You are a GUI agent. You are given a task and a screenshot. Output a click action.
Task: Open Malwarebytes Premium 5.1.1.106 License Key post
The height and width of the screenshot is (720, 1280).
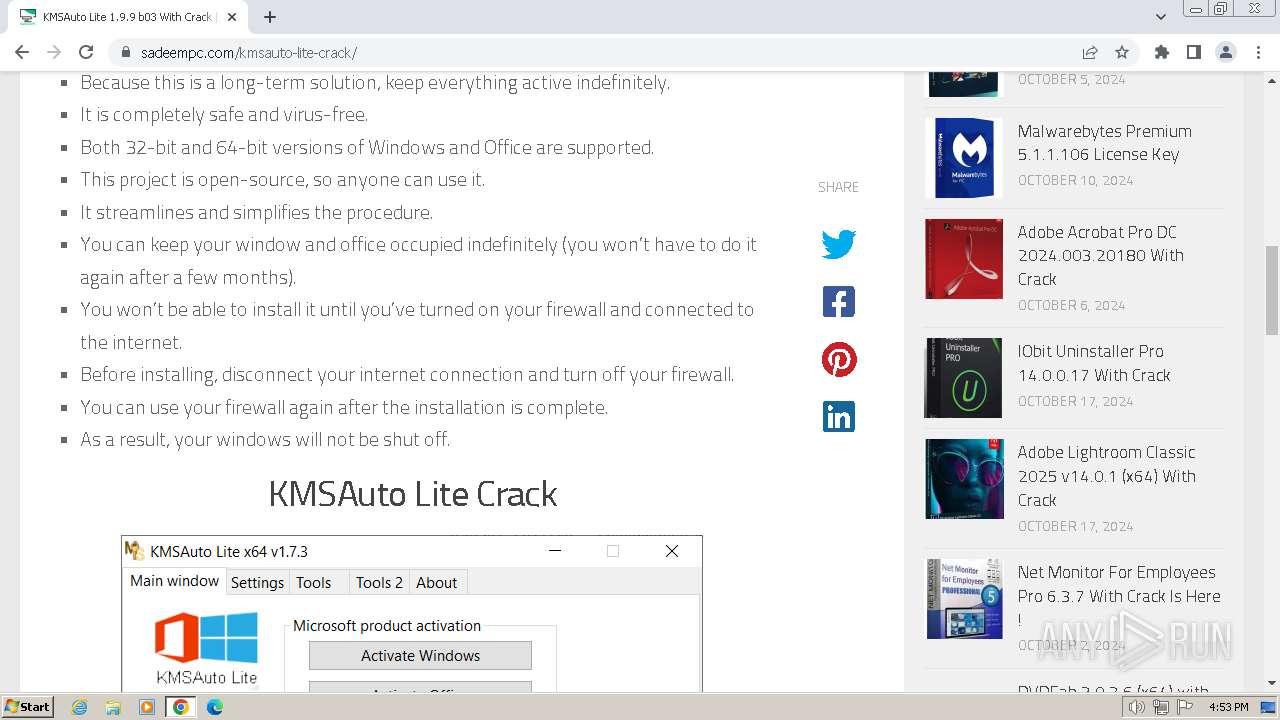tap(1104, 142)
